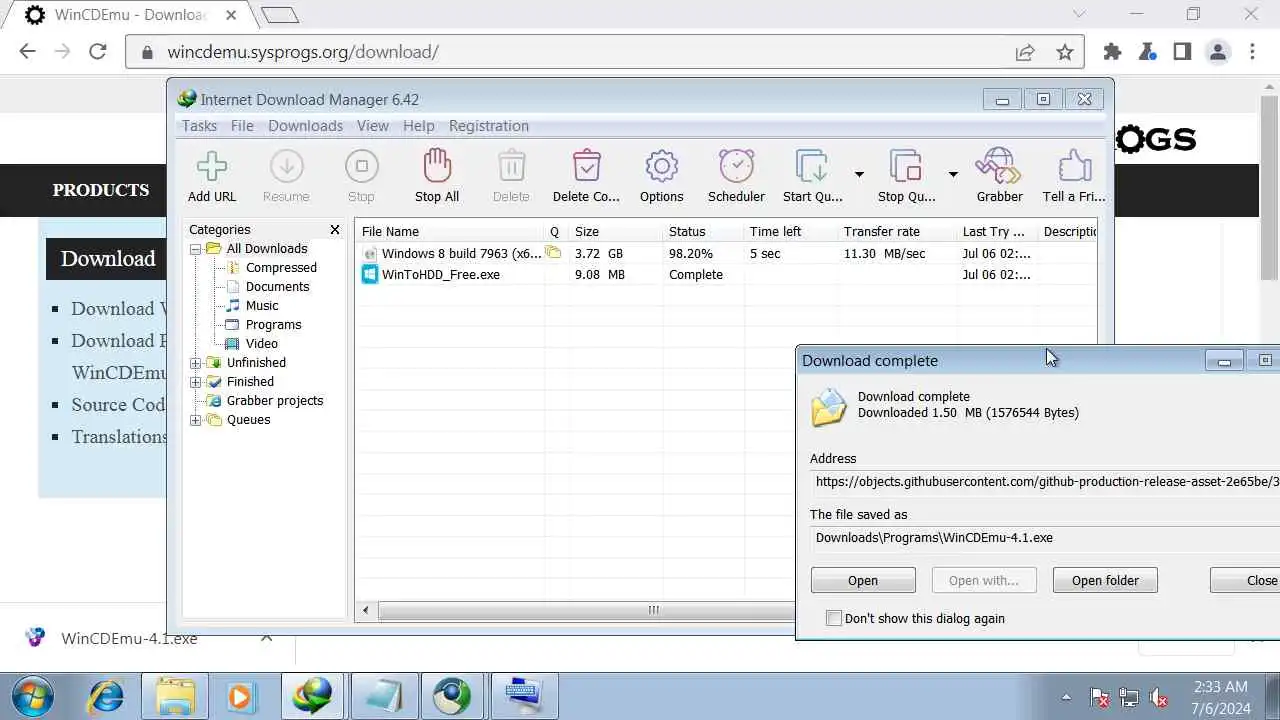Expand the WinCDEmu-4.1.exe download chevron
The height and width of the screenshot is (720, 1280).
[266, 637]
